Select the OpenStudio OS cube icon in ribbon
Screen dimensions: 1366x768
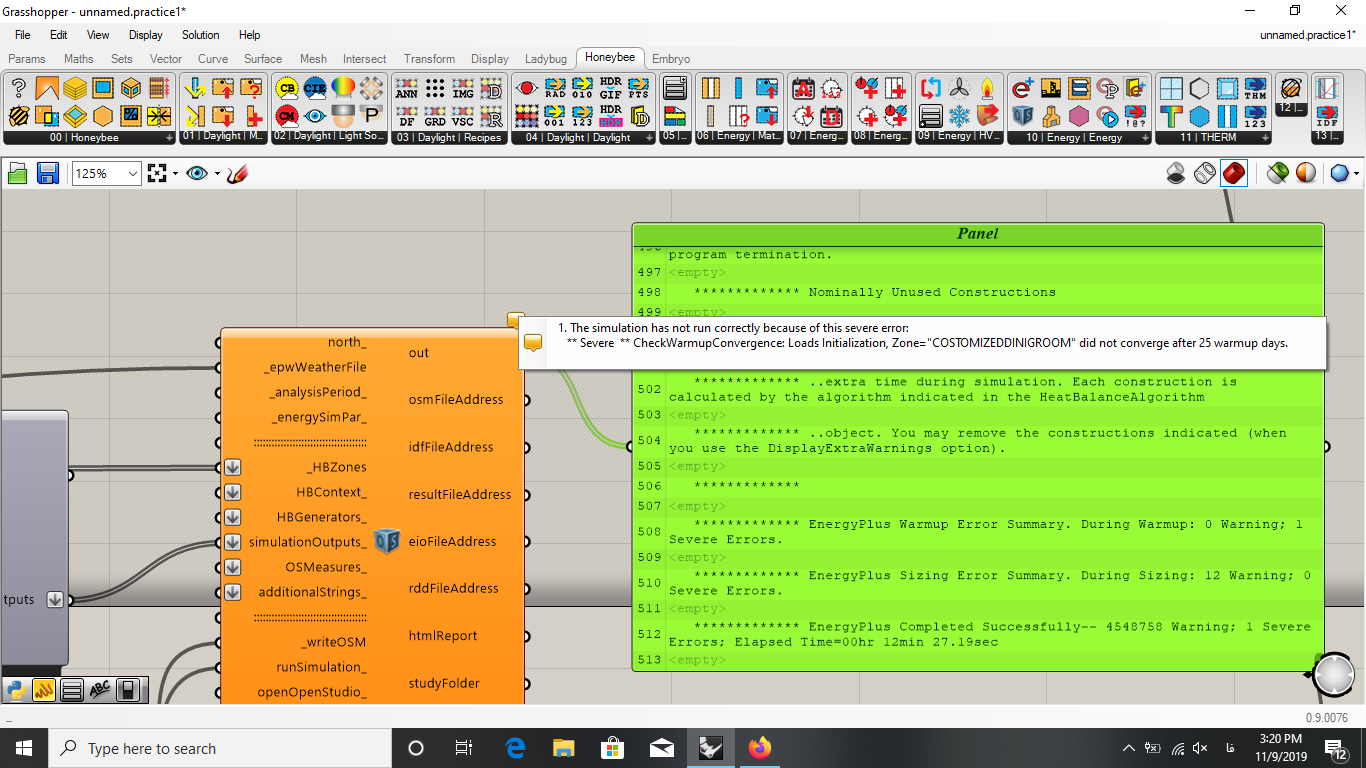point(1021,115)
